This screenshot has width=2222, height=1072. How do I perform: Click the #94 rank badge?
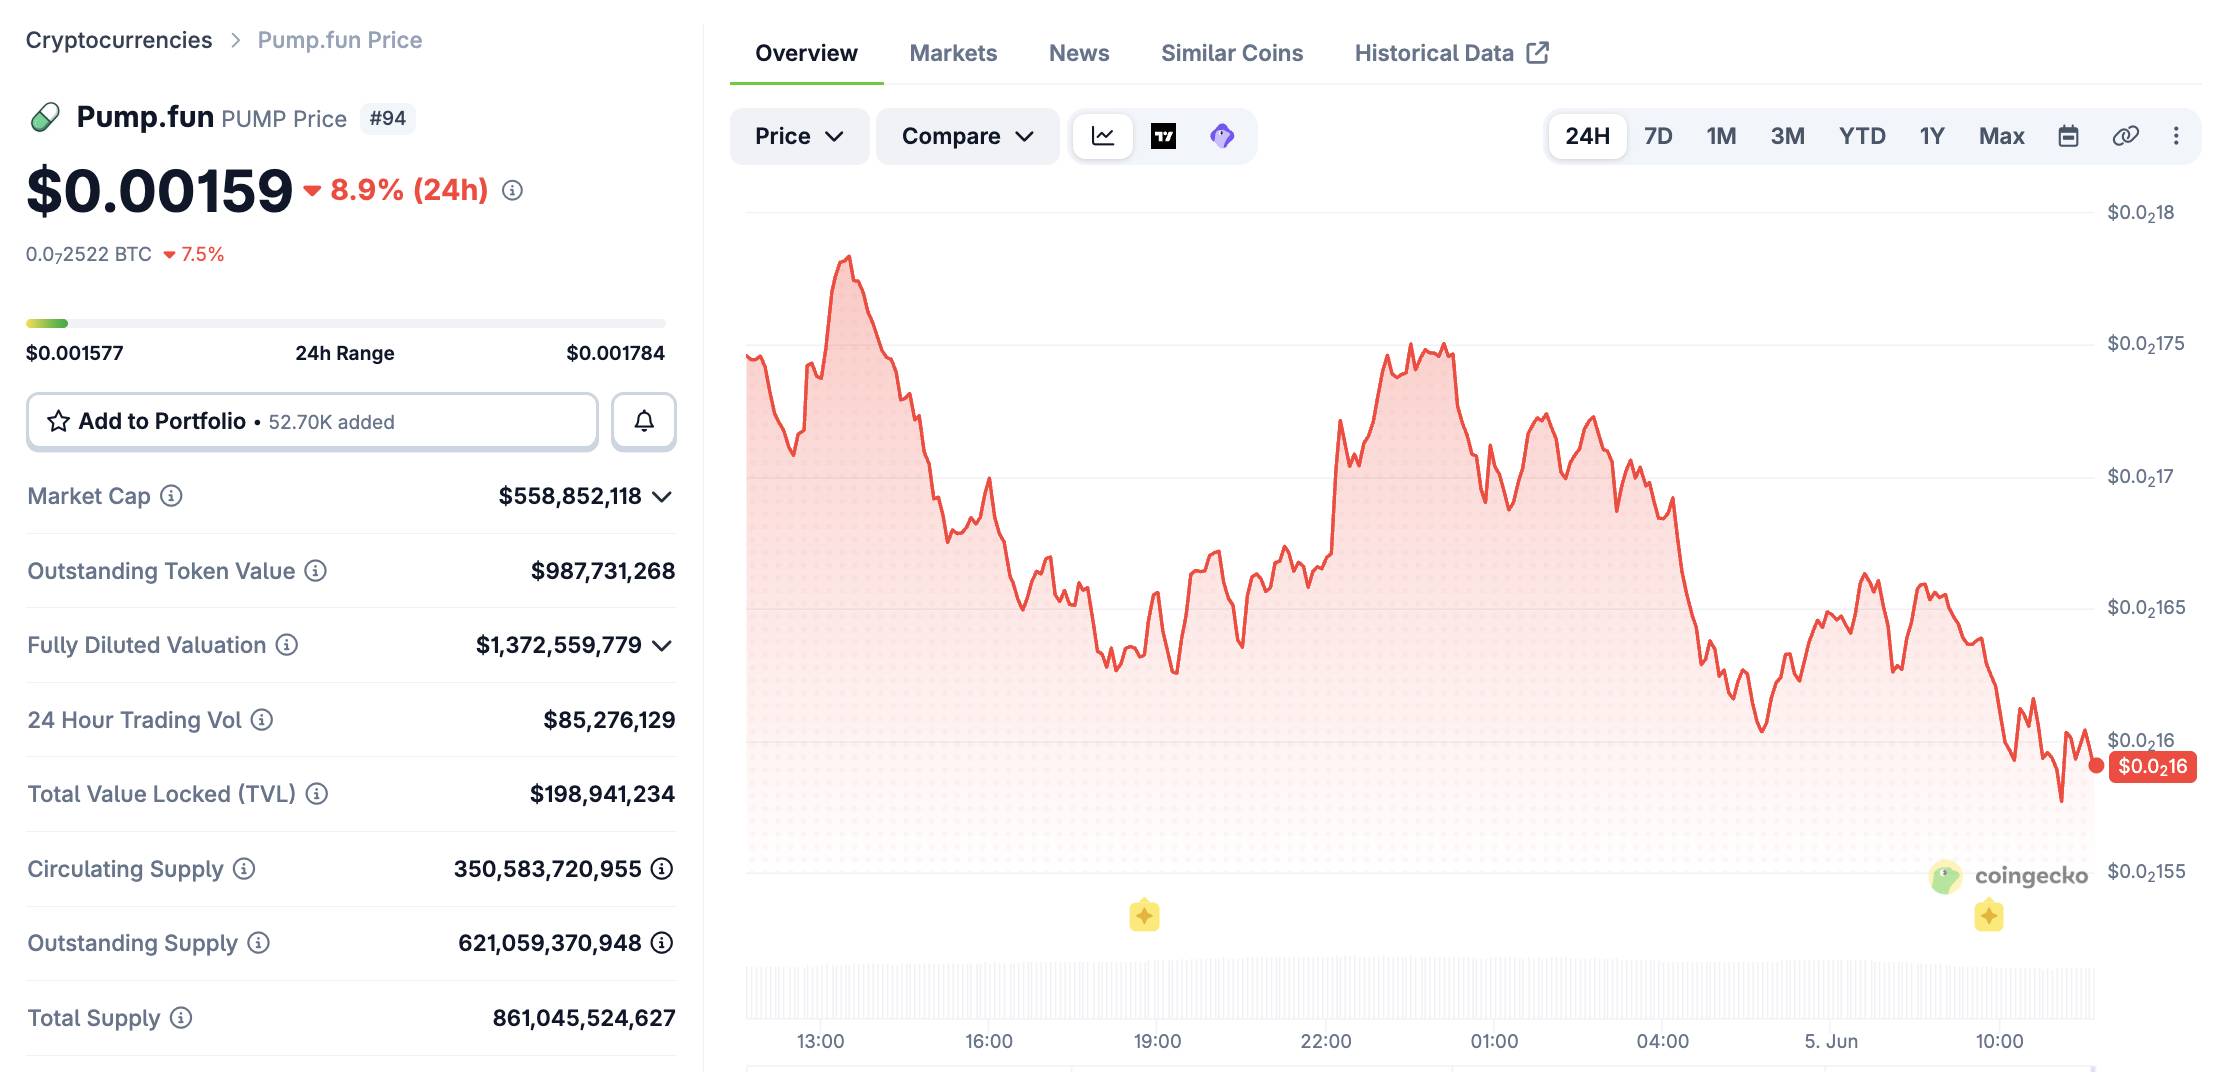pyautogui.click(x=388, y=118)
